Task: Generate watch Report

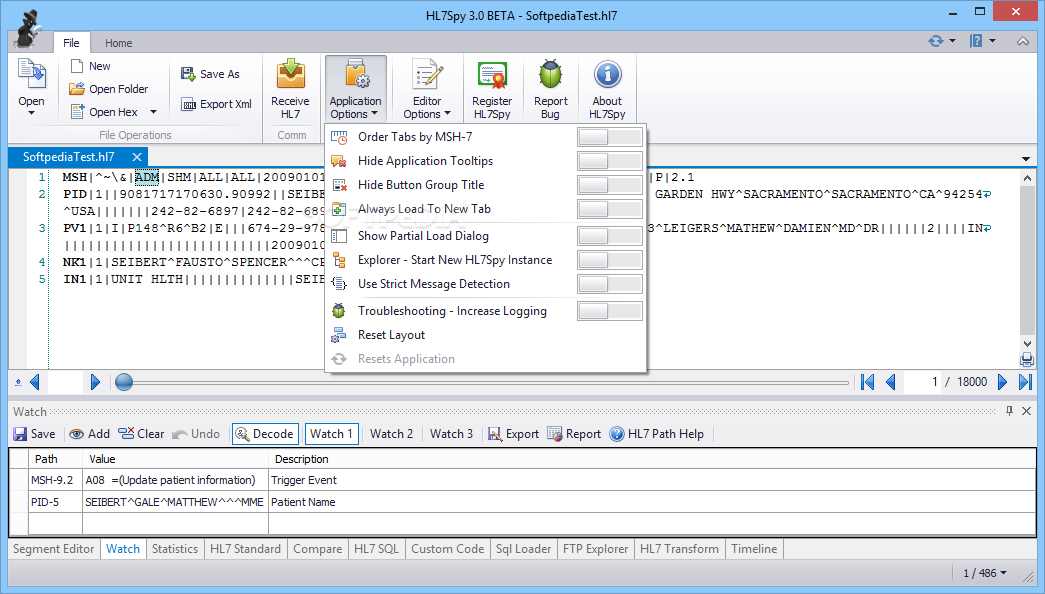Action: click(574, 434)
